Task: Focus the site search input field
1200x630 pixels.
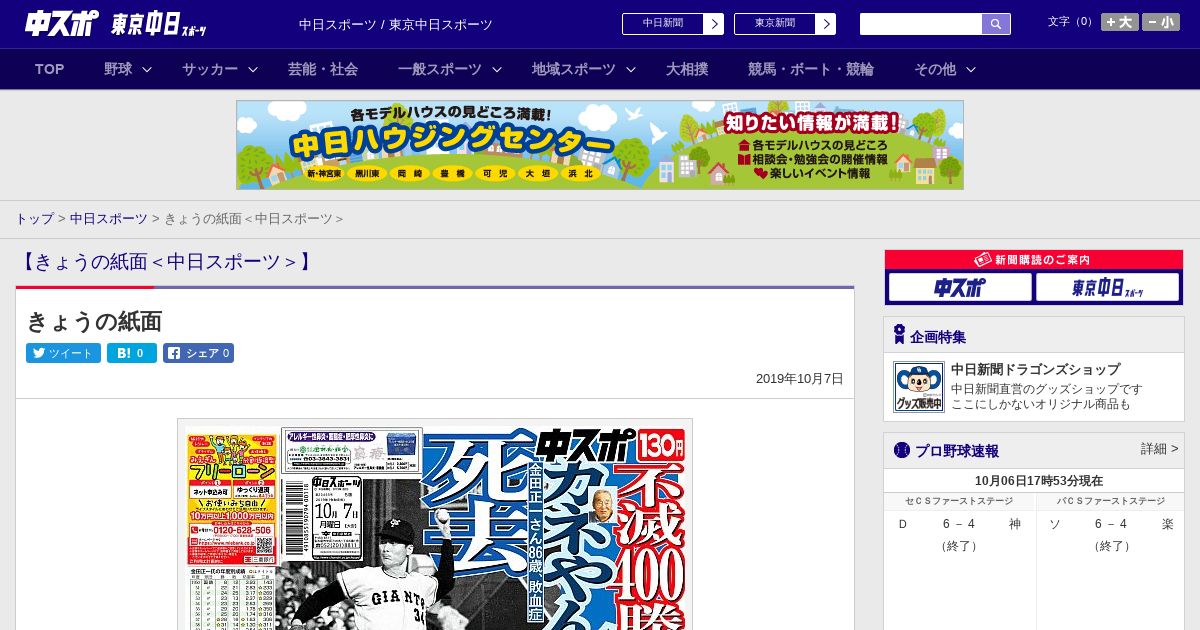Action: [x=921, y=24]
